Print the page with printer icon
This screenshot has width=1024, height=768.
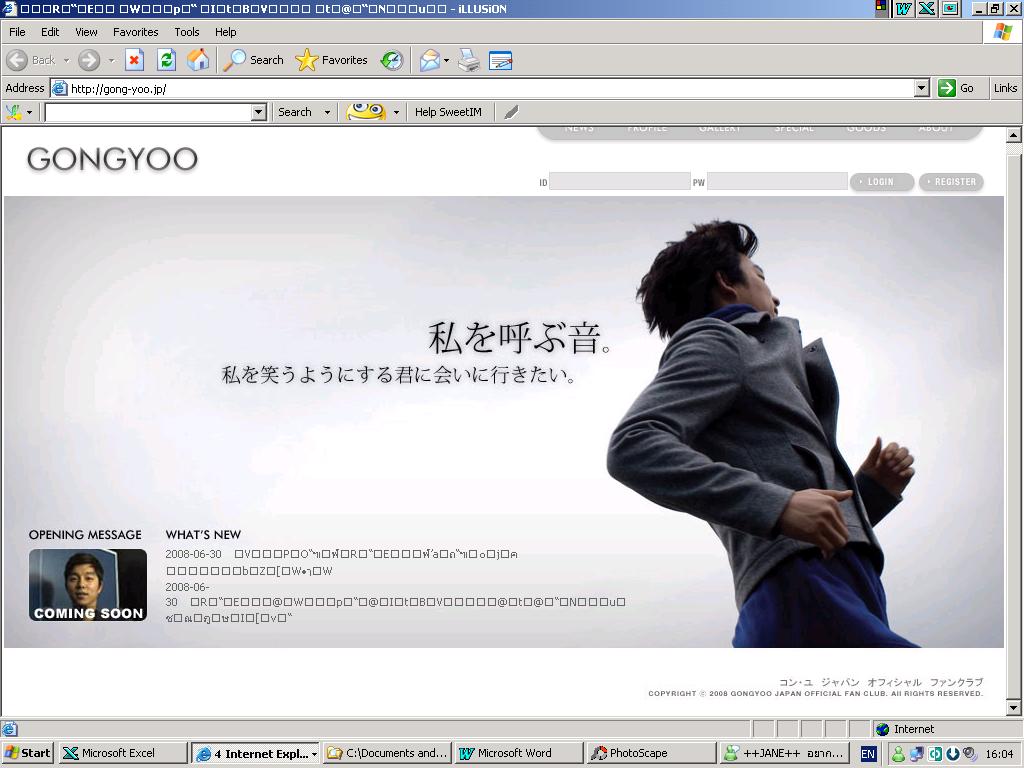[469, 60]
